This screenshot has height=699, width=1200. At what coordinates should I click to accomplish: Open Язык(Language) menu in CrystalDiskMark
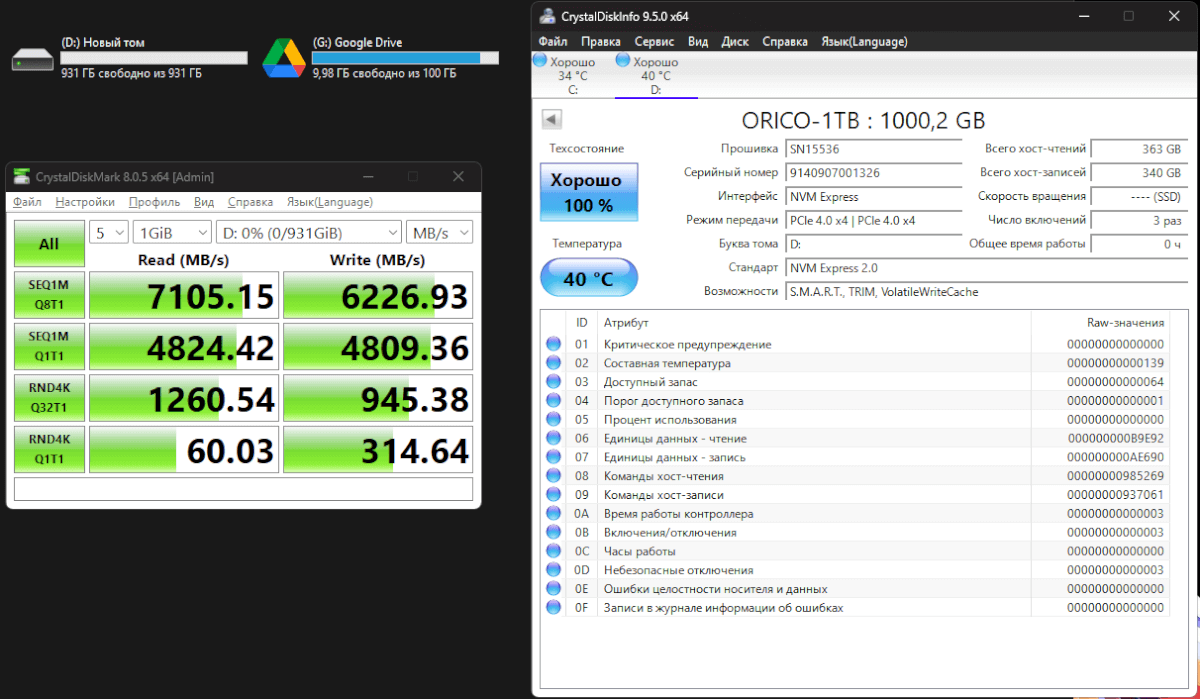point(329,202)
